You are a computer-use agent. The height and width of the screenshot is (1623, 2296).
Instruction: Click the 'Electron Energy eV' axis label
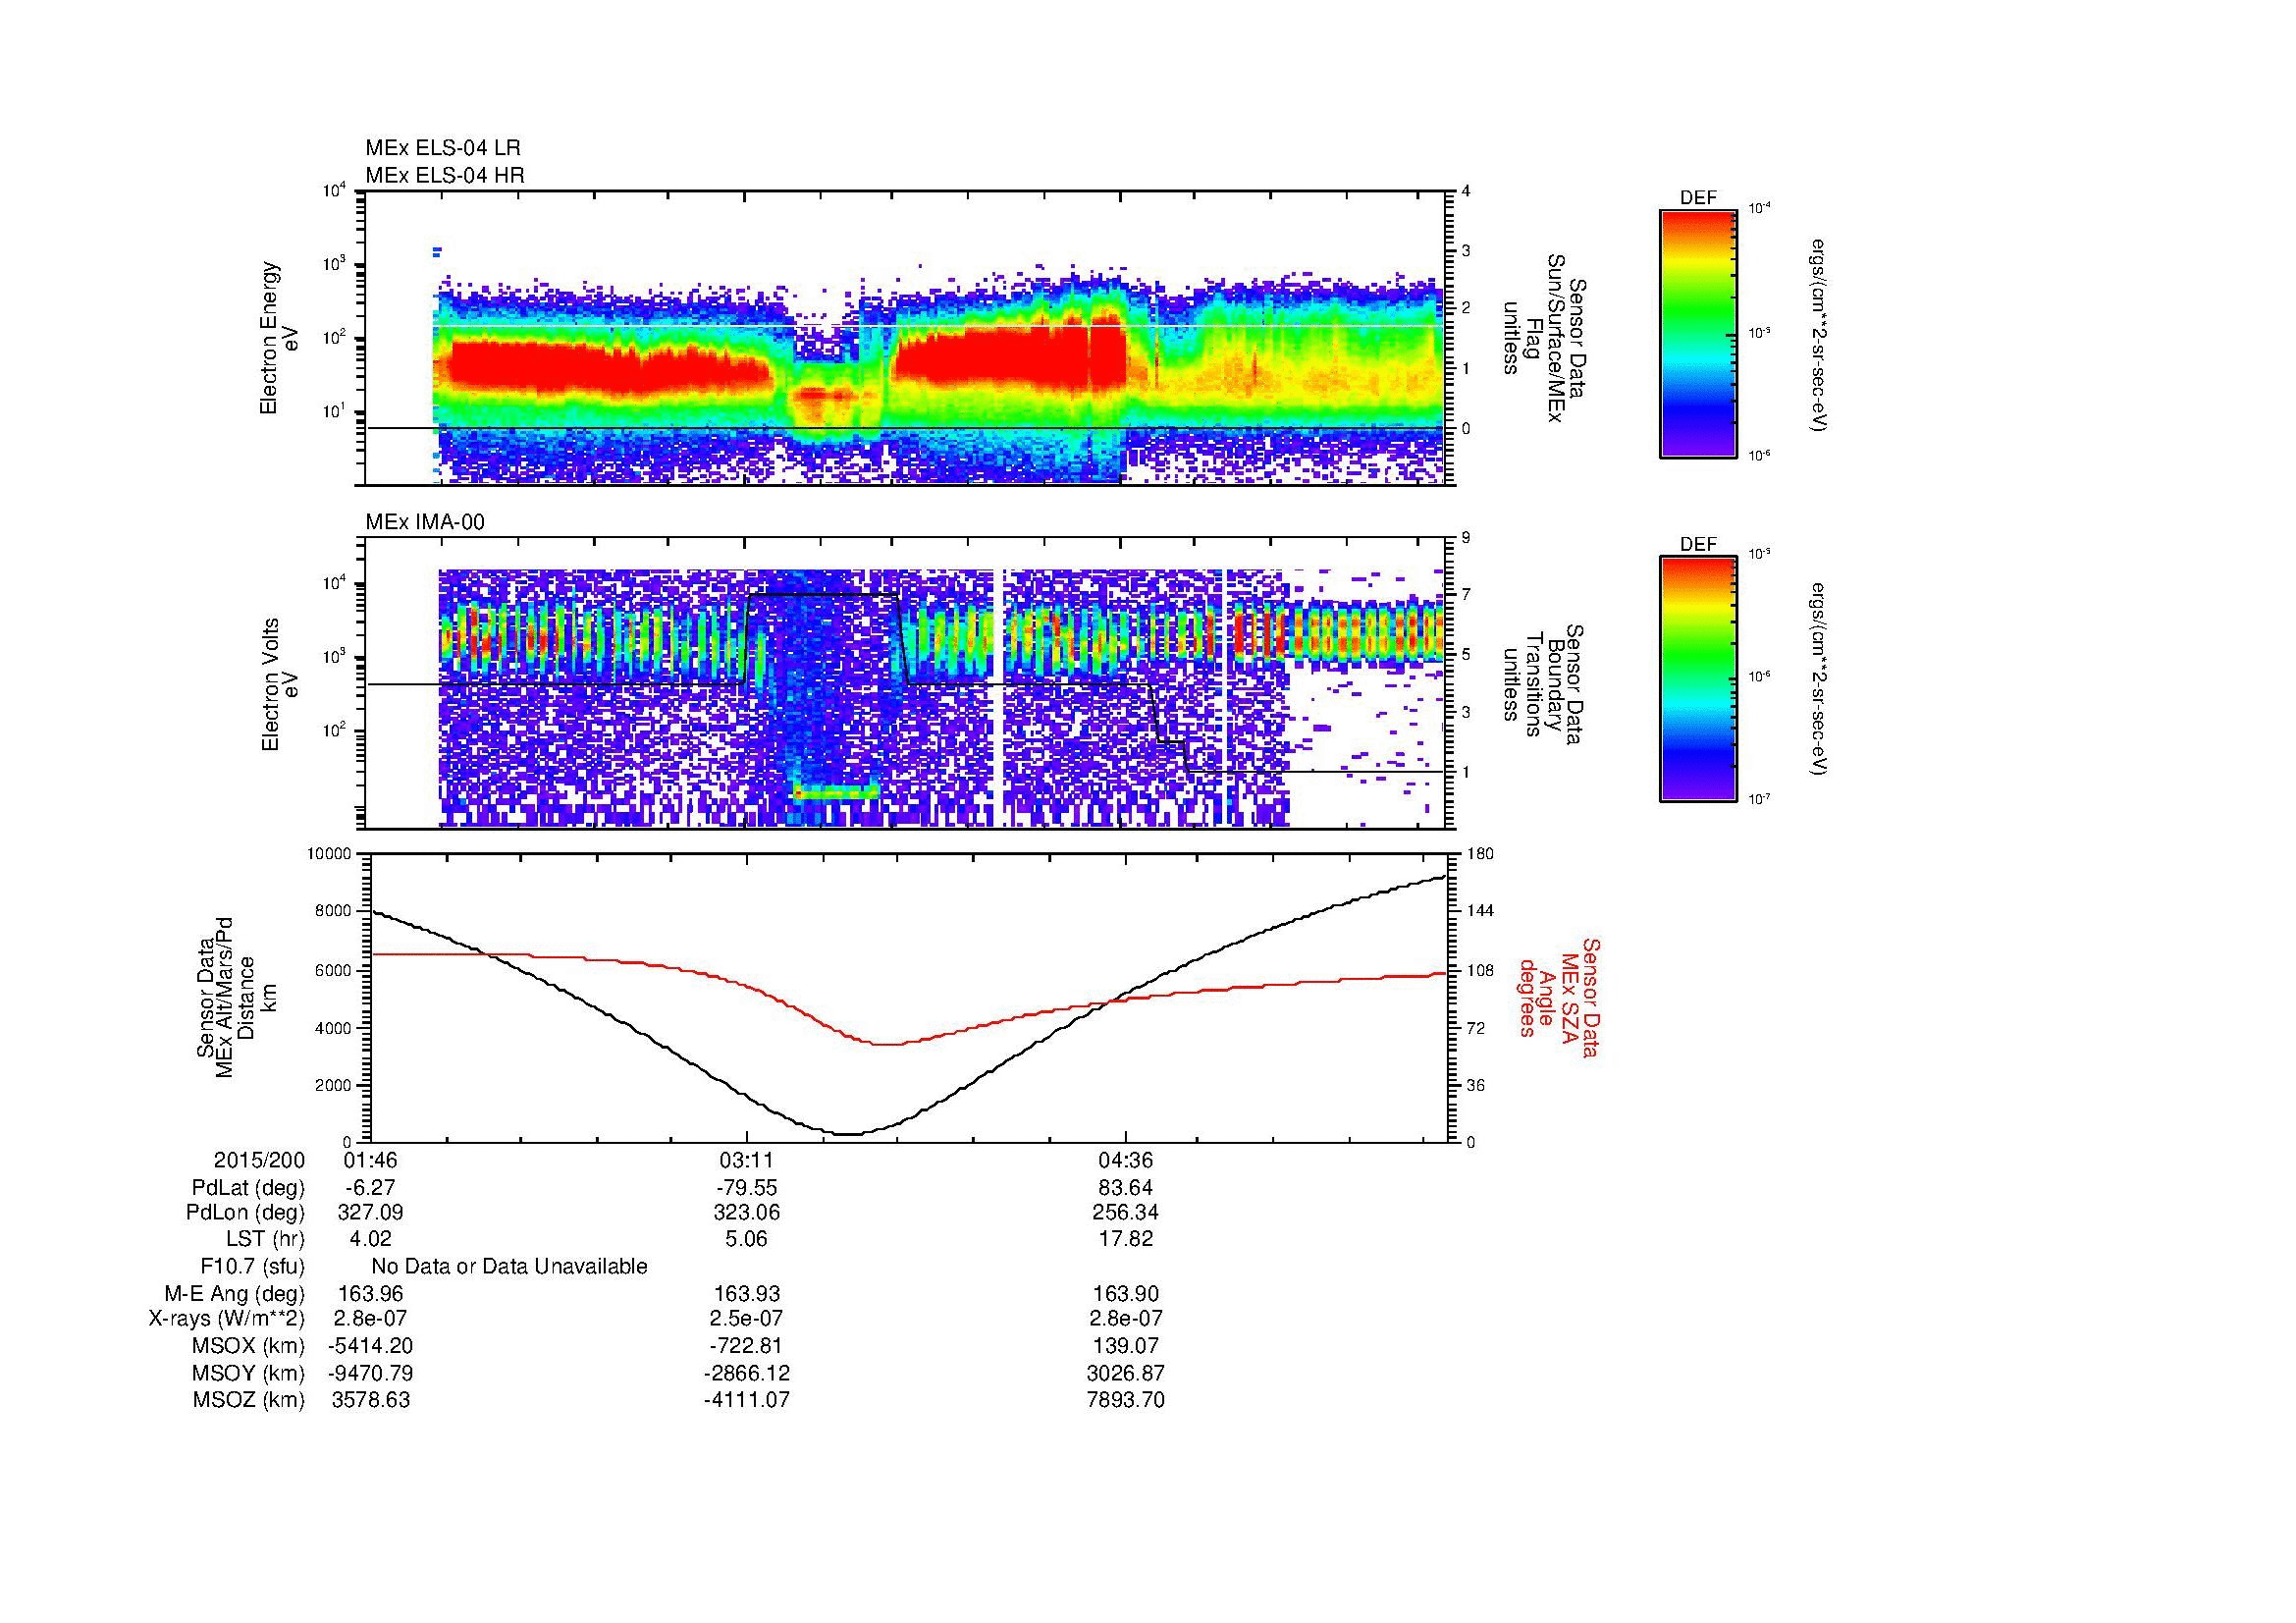(x=279, y=338)
